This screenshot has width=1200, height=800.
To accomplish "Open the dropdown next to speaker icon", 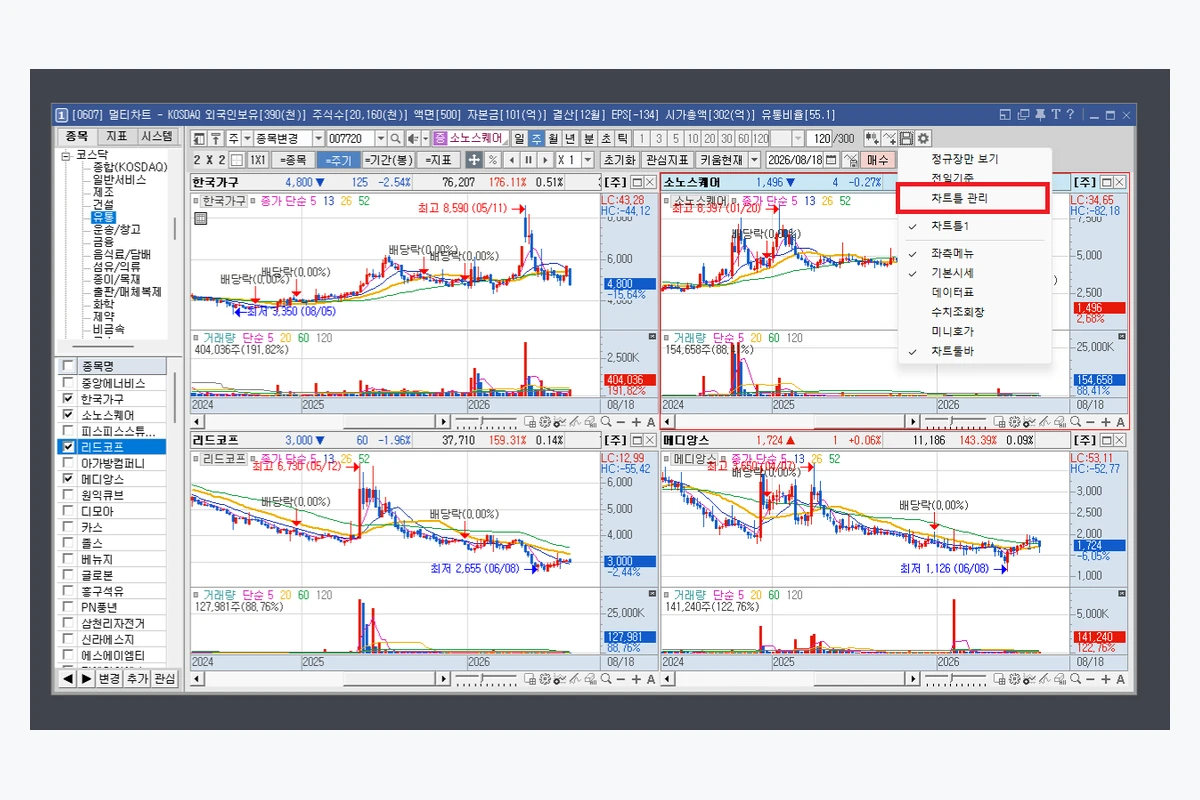I will (425, 139).
